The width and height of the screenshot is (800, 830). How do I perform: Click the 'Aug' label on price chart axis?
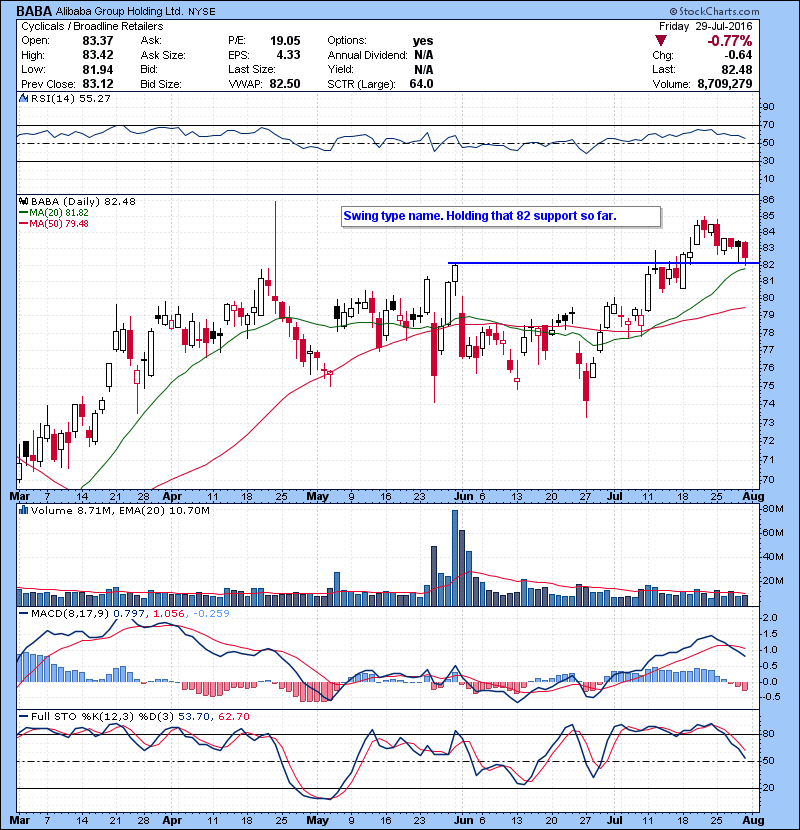pos(753,497)
